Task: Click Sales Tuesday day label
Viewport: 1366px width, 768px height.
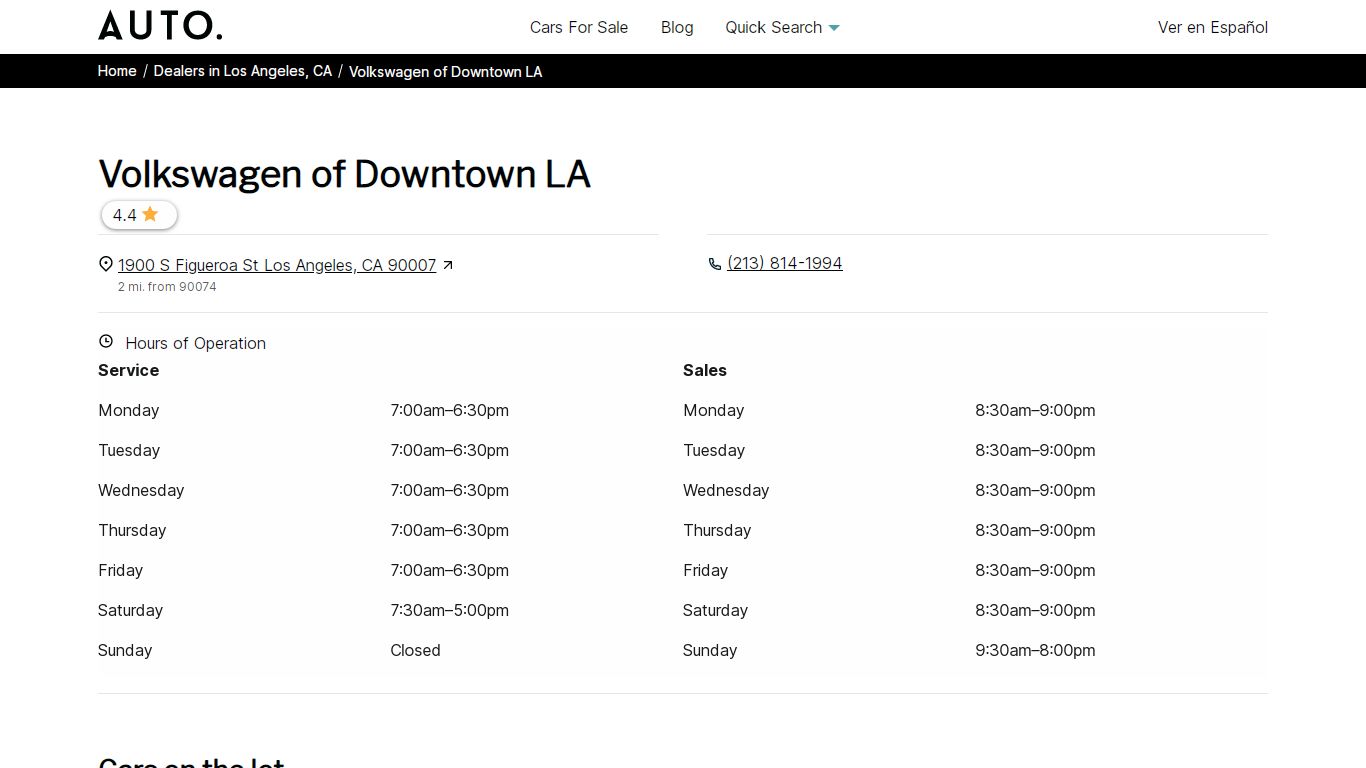Action: click(x=714, y=450)
